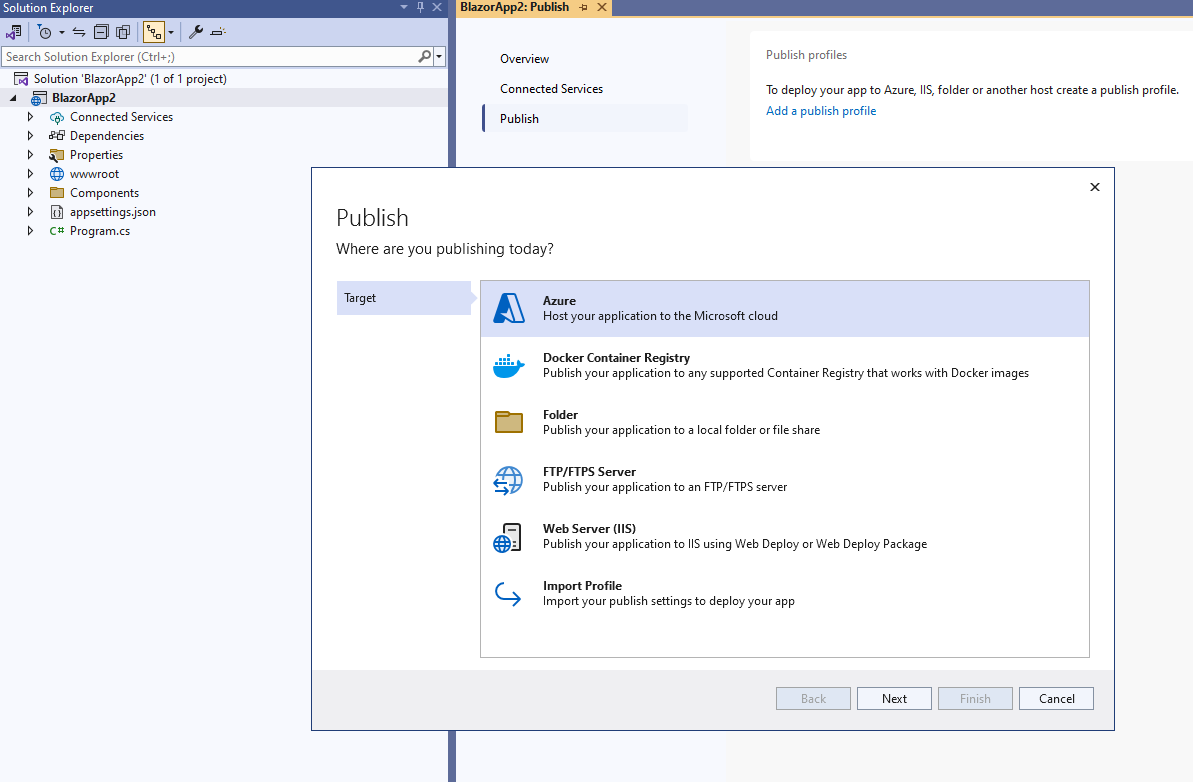Image resolution: width=1193 pixels, height=782 pixels.
Task: Open Properties via the wrench icon
Action: [x=196, y=32]
